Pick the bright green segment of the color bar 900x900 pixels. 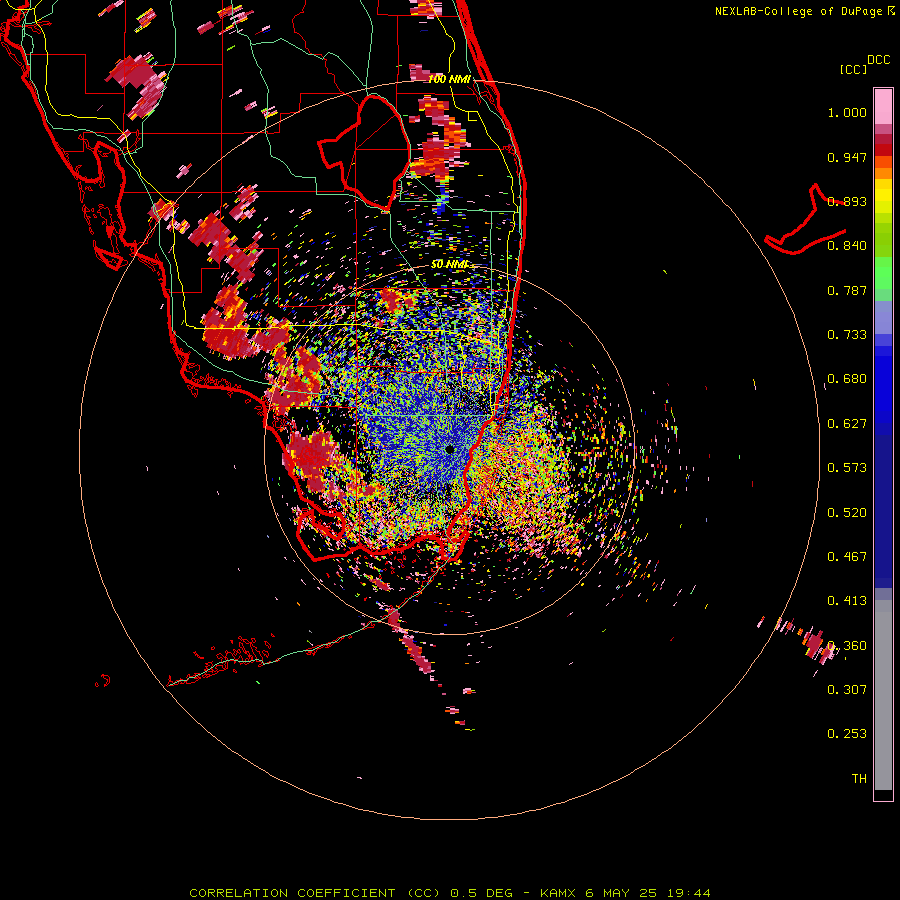click(x=883, y=273)
